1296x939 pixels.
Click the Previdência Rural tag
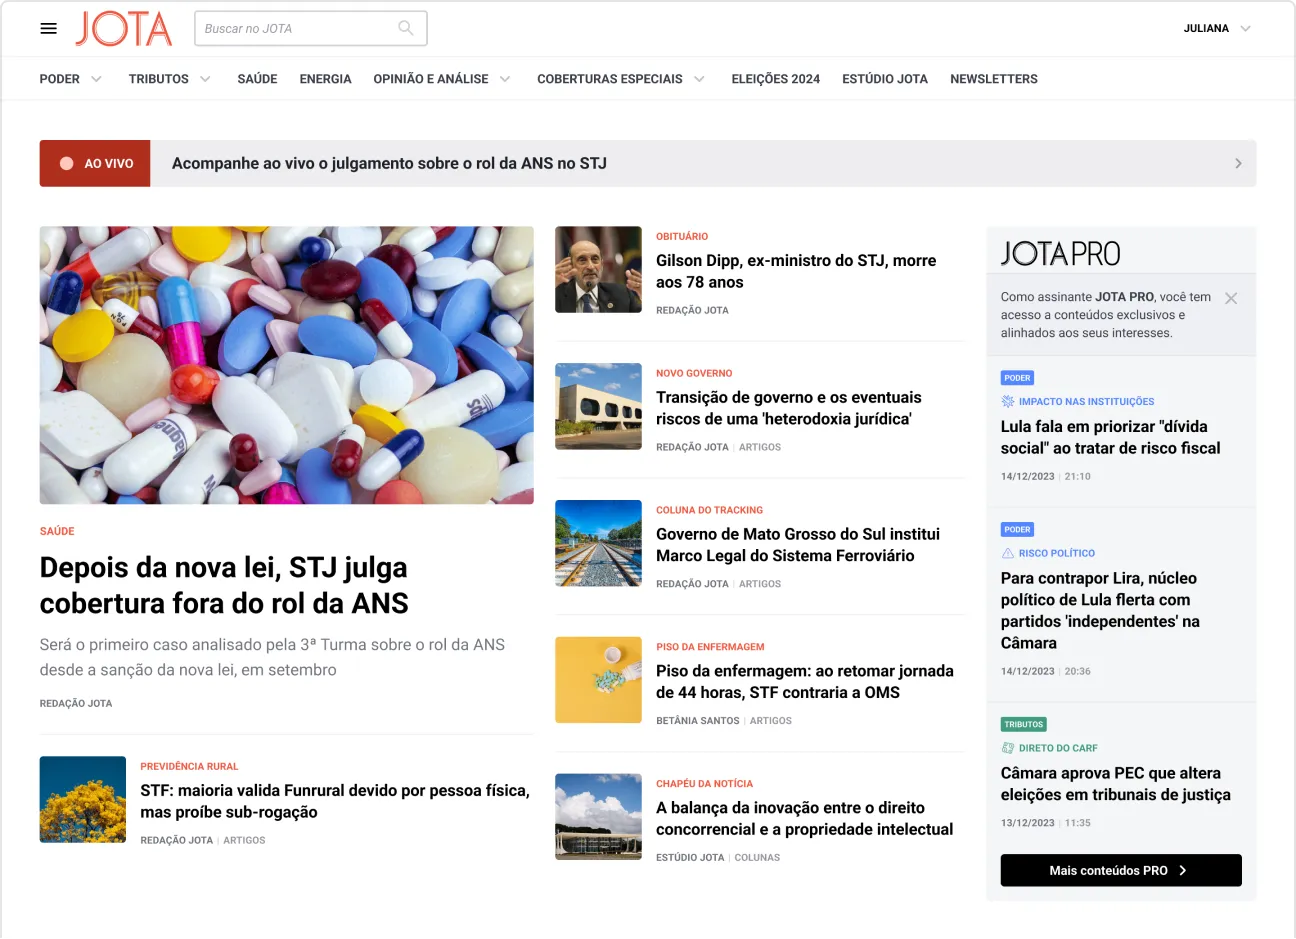(189, 766)
